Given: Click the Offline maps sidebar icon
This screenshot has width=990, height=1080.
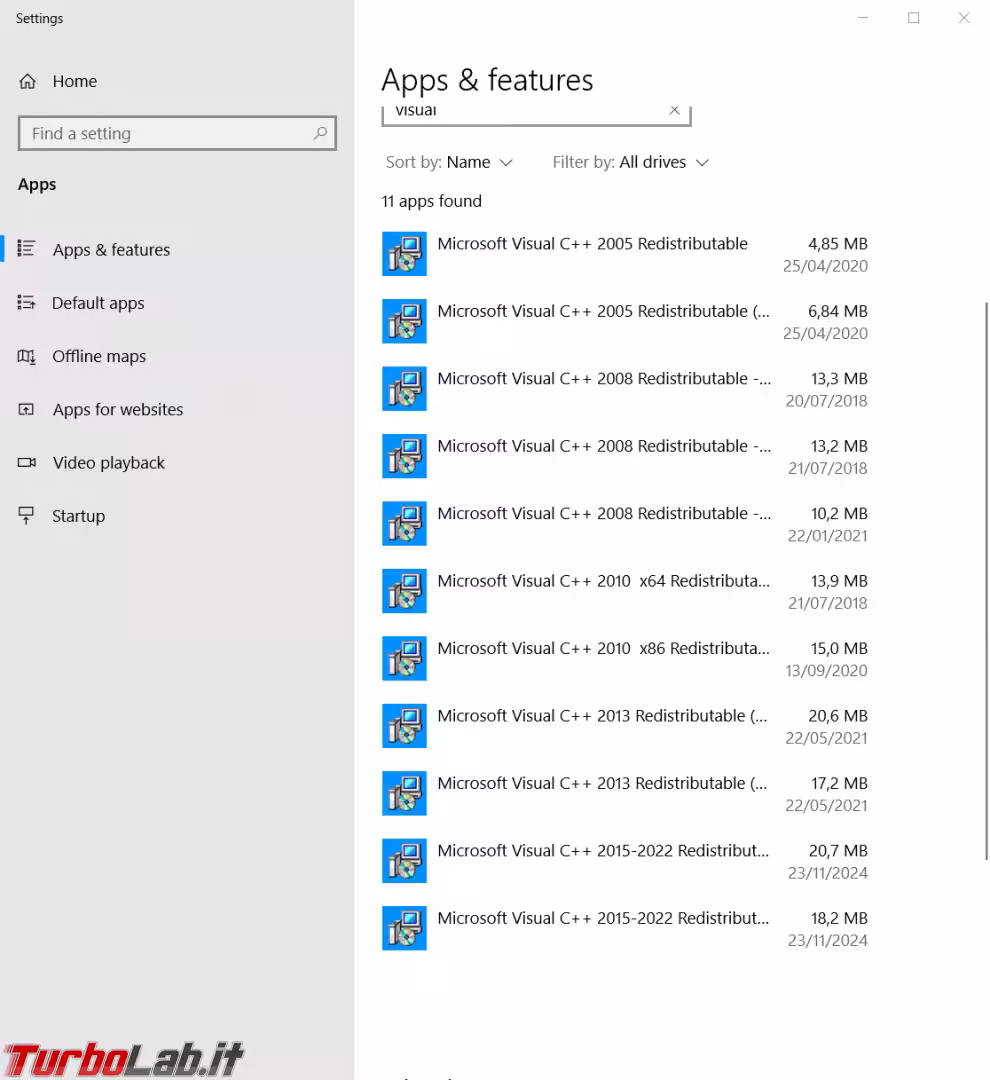Looking at the screenshot, I should point(27,356).
